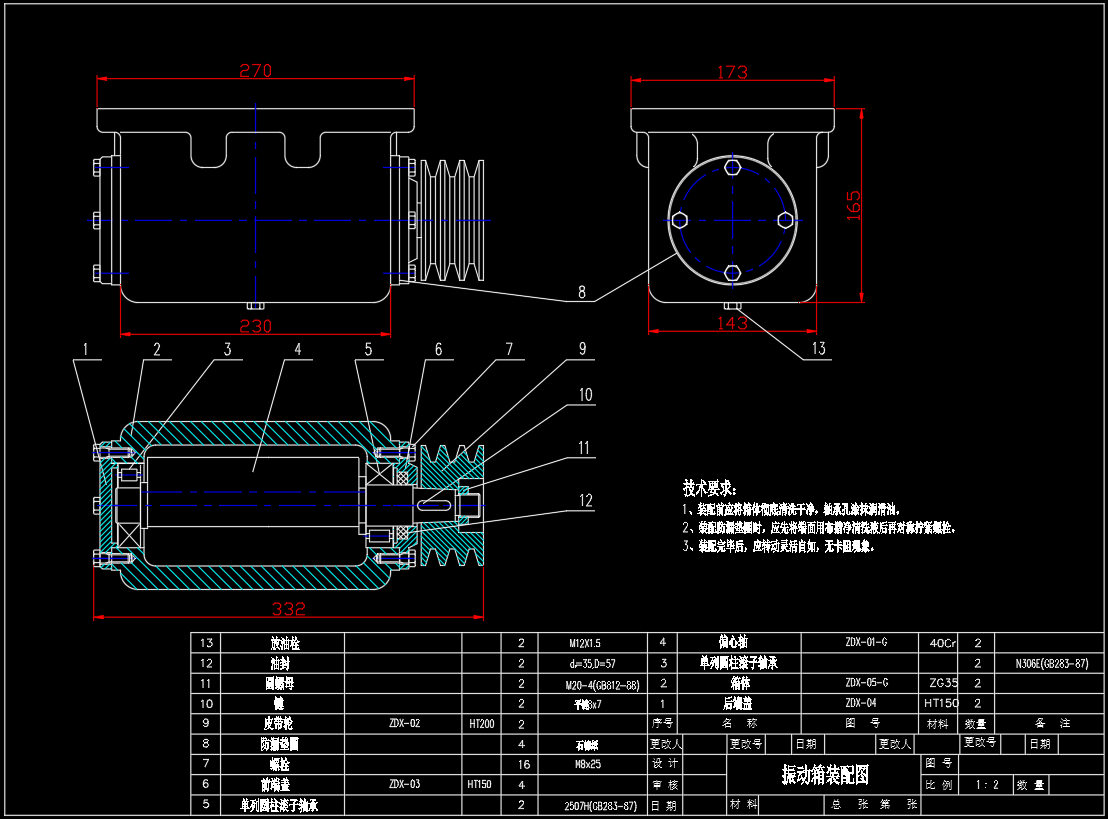Click the ZDX-02 drawing number cell
This screenshot has height=819, width=1108.
(403, 723)
